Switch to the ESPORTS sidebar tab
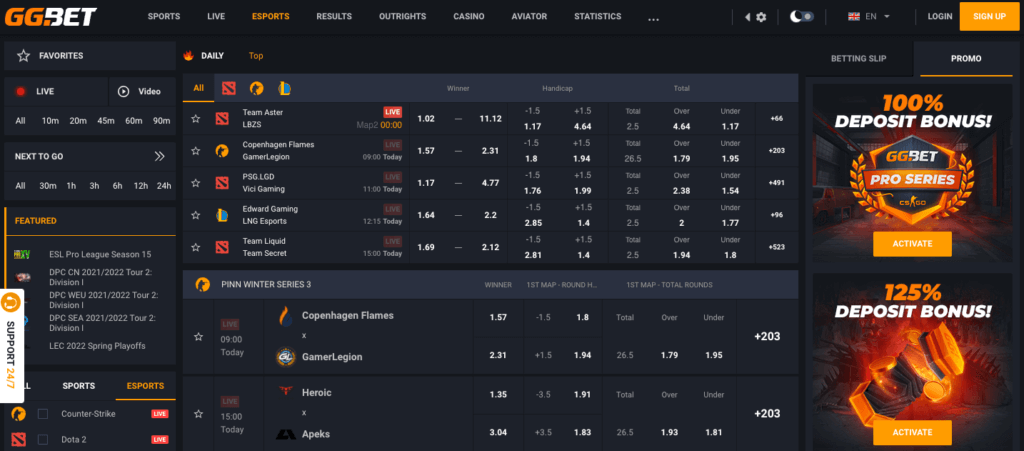 coord(146,386)
